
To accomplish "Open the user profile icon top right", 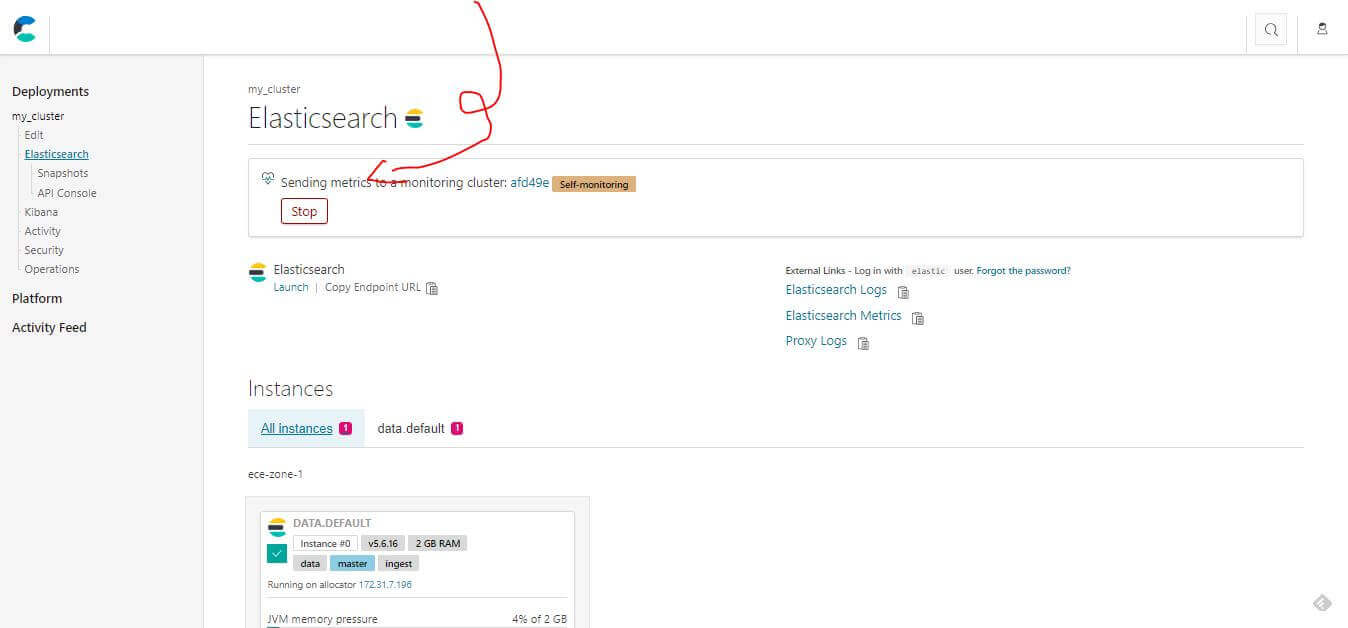I will coord(1322,29).
